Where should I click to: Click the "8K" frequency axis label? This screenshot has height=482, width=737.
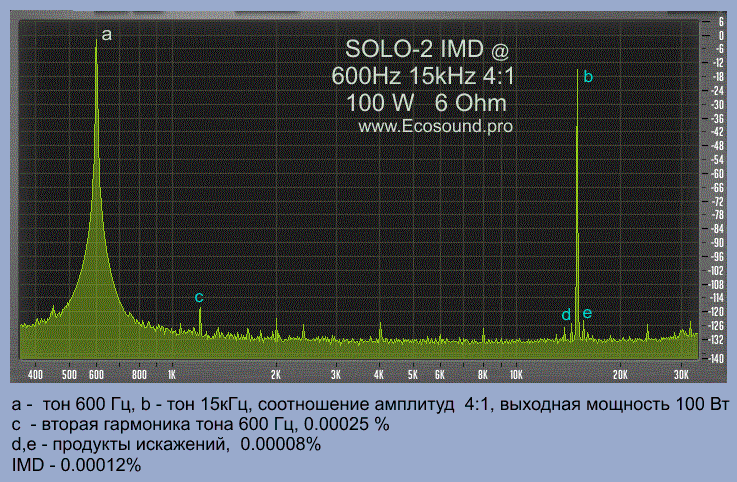483,375
